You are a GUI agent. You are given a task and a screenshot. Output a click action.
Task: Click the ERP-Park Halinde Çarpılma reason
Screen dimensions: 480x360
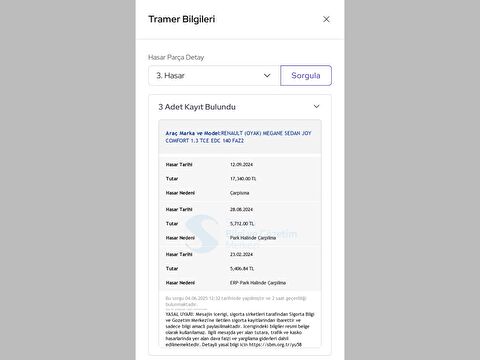click(258, 283)
